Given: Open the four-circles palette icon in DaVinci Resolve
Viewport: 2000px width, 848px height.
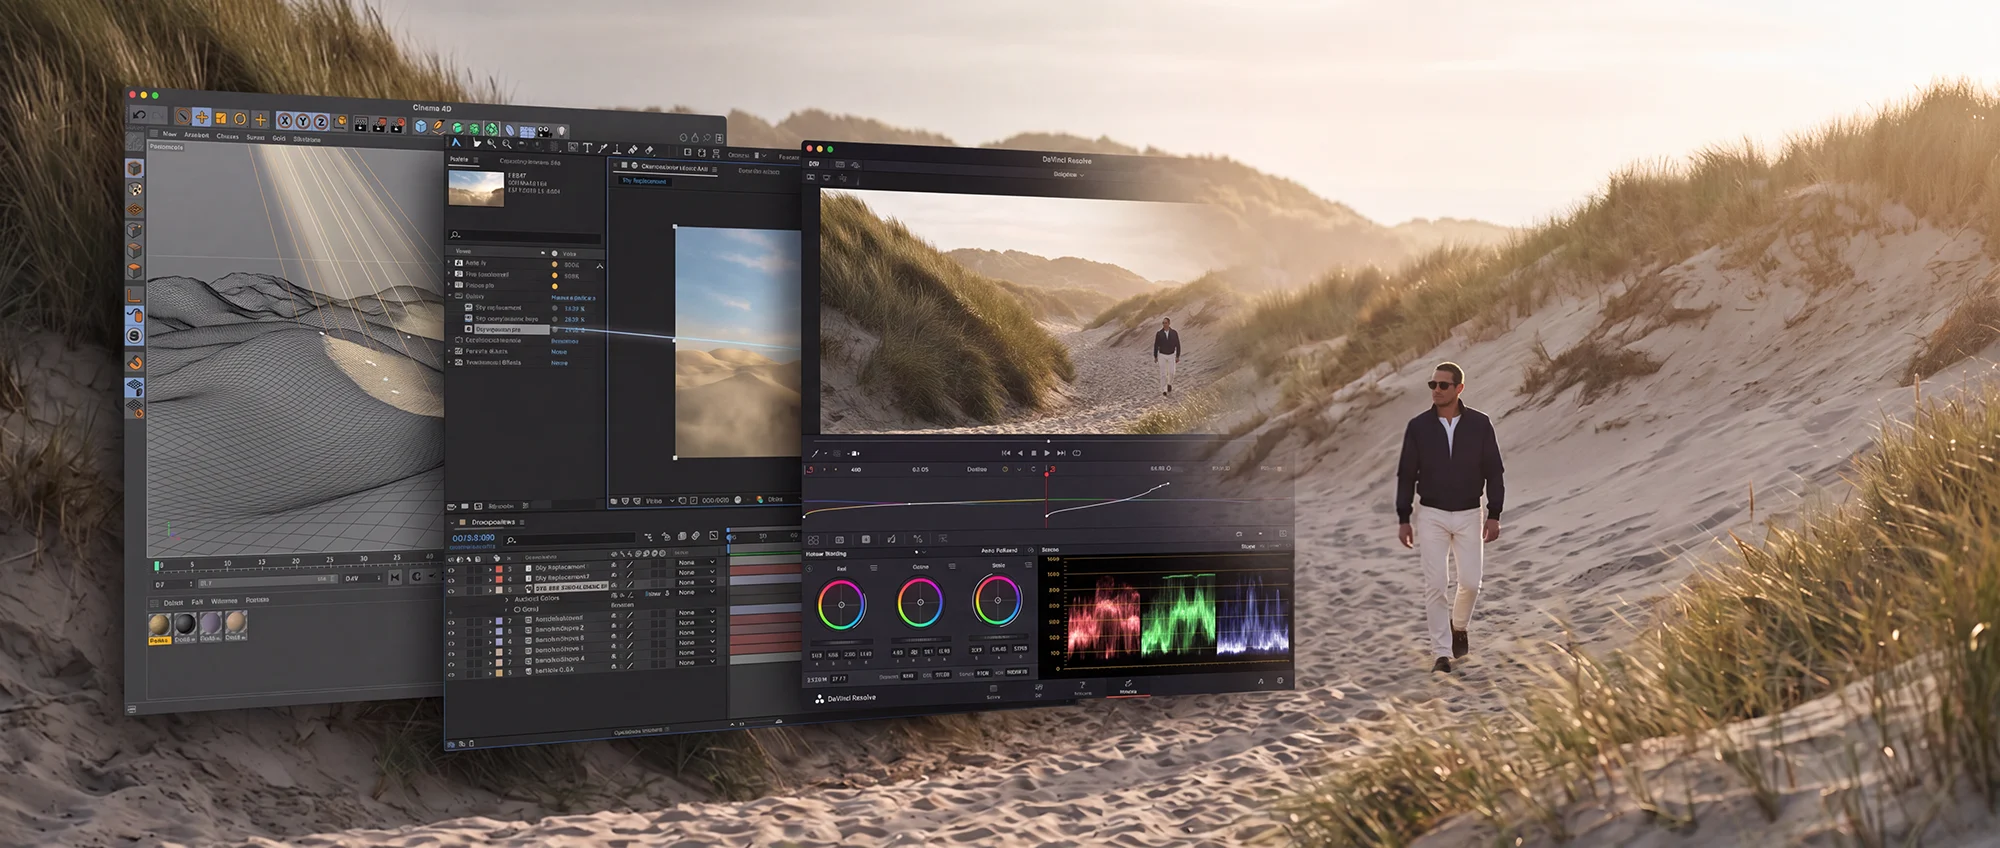Looking at the screenshot, I should tap(813, 540).
